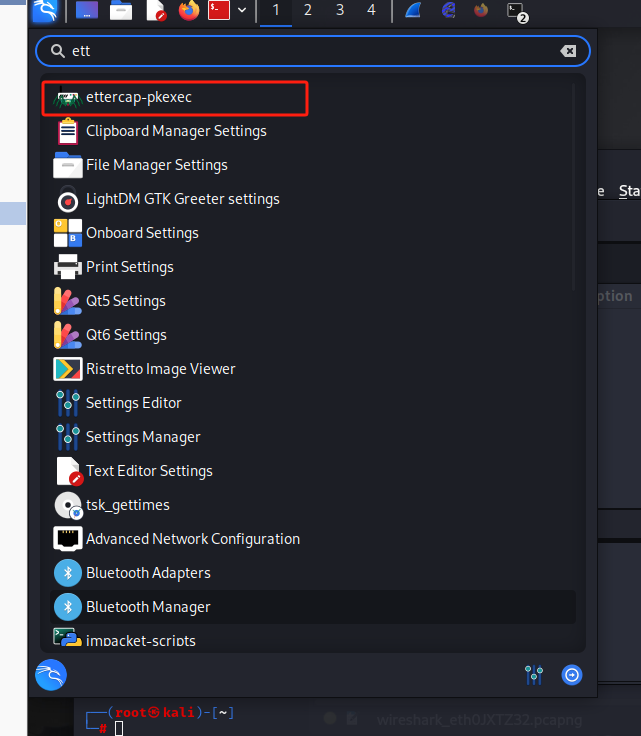Click the Bluetooth Adapters icon

pos(68,573)
